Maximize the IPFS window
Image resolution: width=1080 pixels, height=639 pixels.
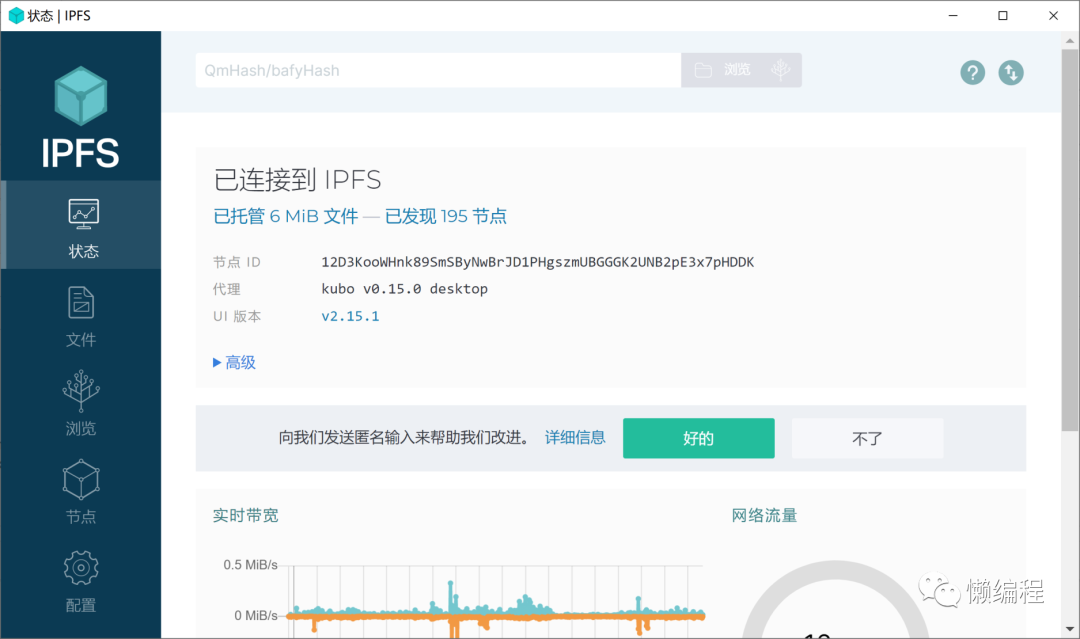1003,15
